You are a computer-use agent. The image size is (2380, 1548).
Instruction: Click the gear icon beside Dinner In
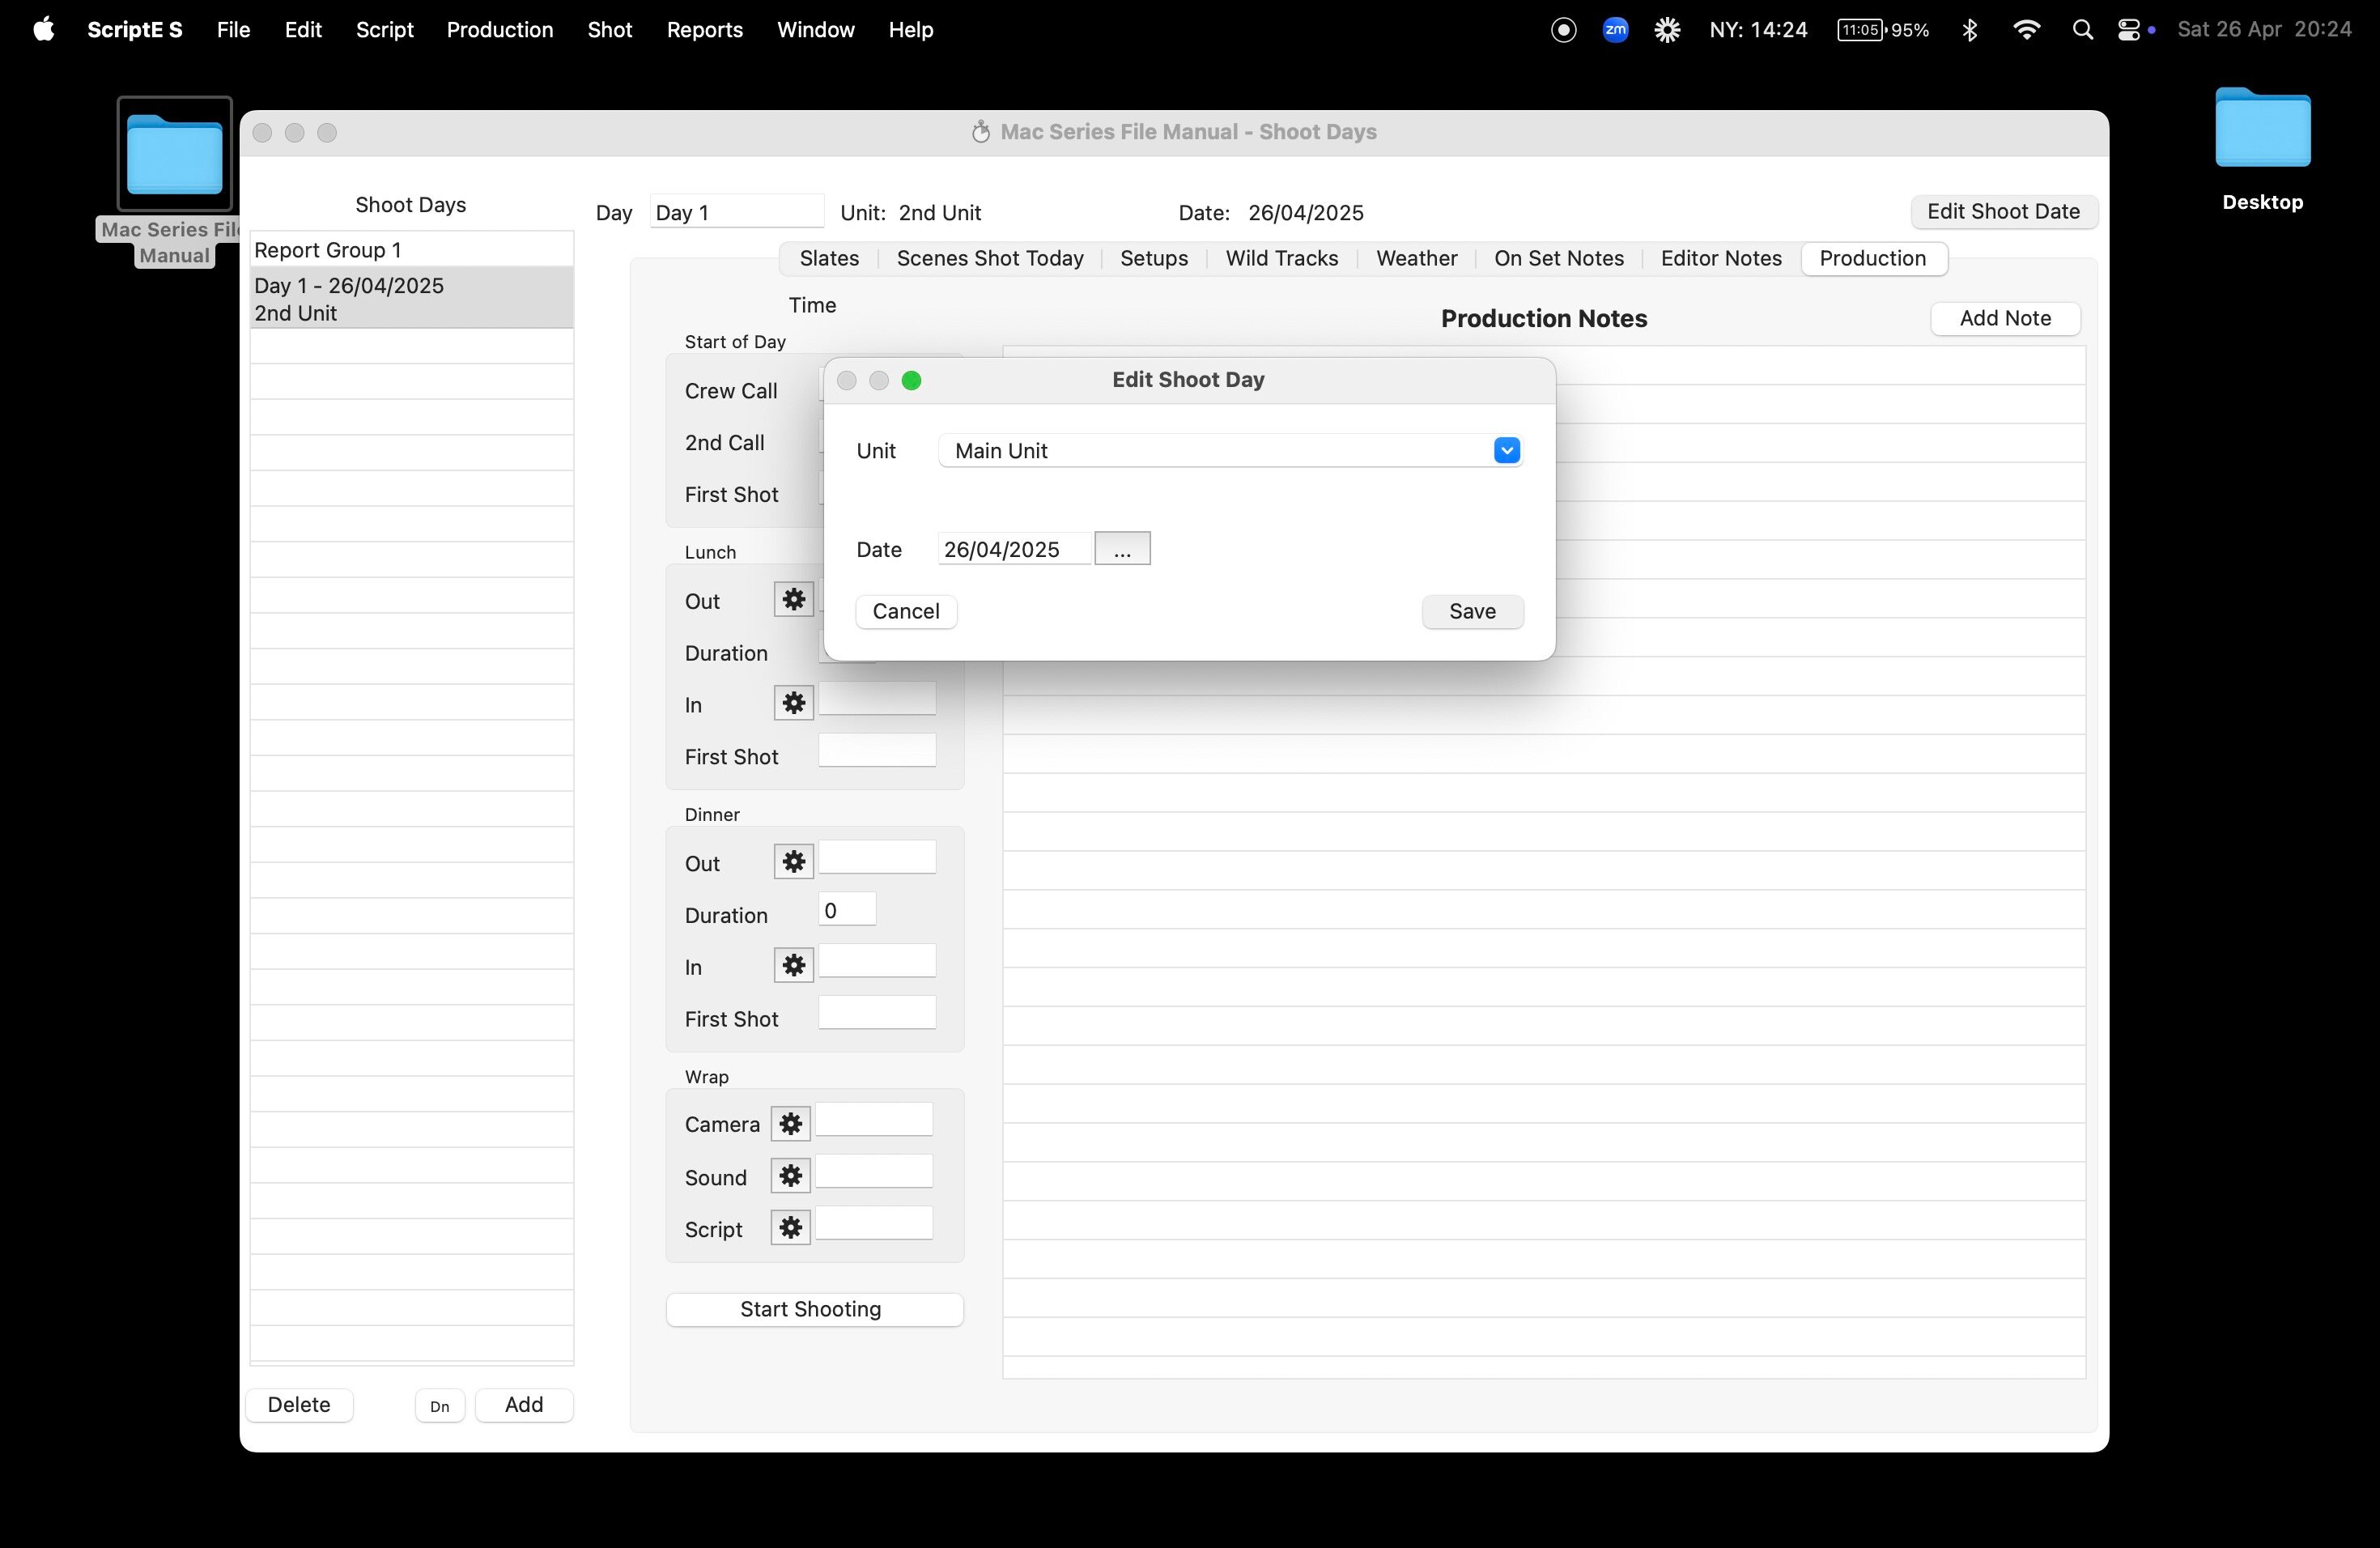point(793,965)
